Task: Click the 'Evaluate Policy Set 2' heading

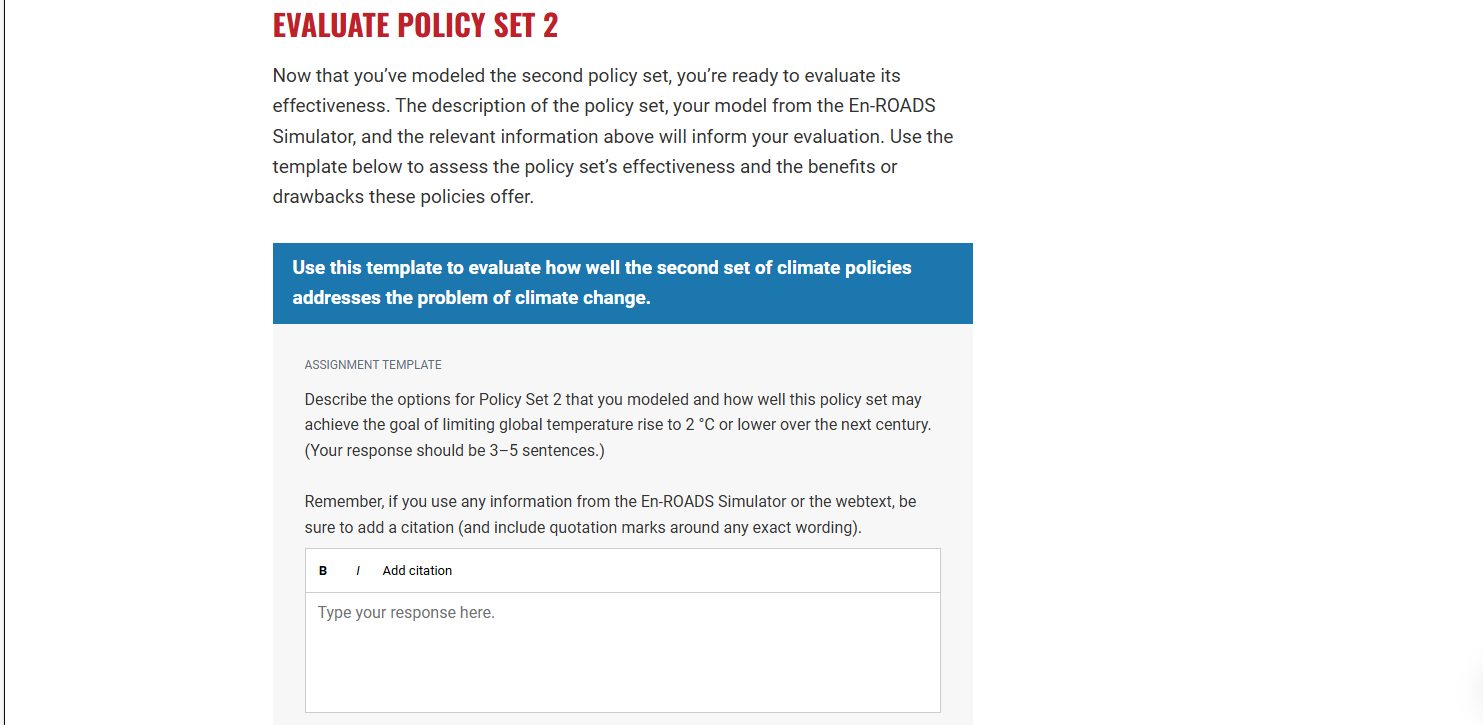Action: [x=415, y=25]
